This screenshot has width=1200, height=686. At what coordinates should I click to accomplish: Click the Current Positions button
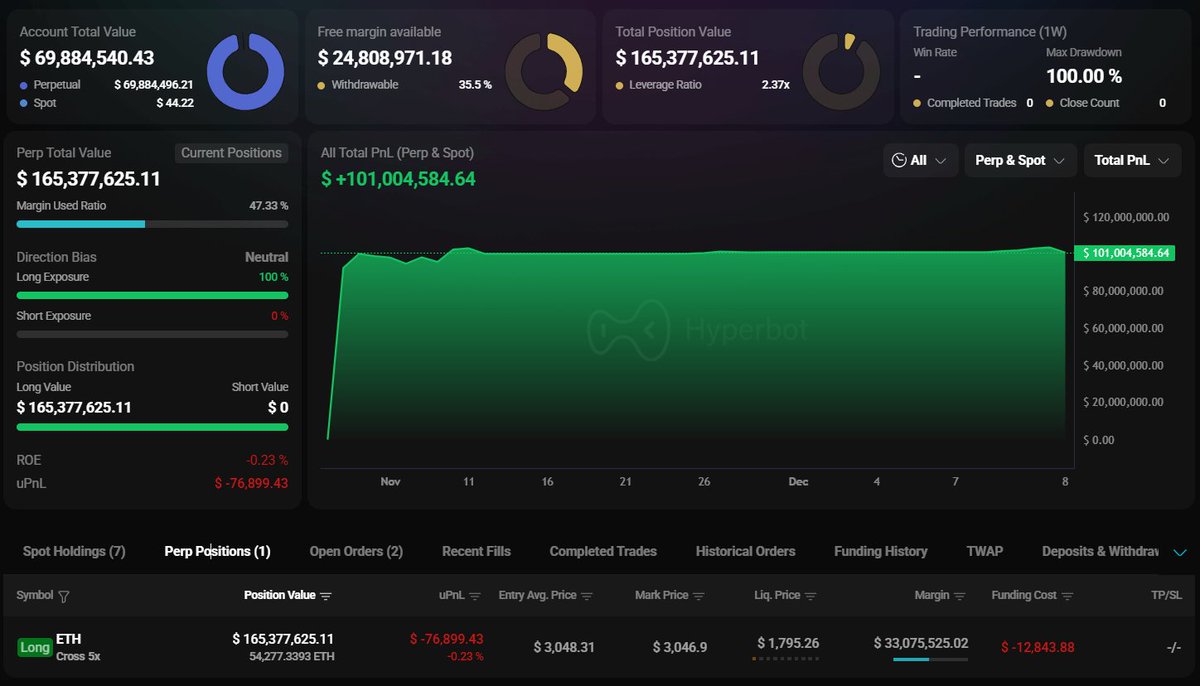[231, 153]
